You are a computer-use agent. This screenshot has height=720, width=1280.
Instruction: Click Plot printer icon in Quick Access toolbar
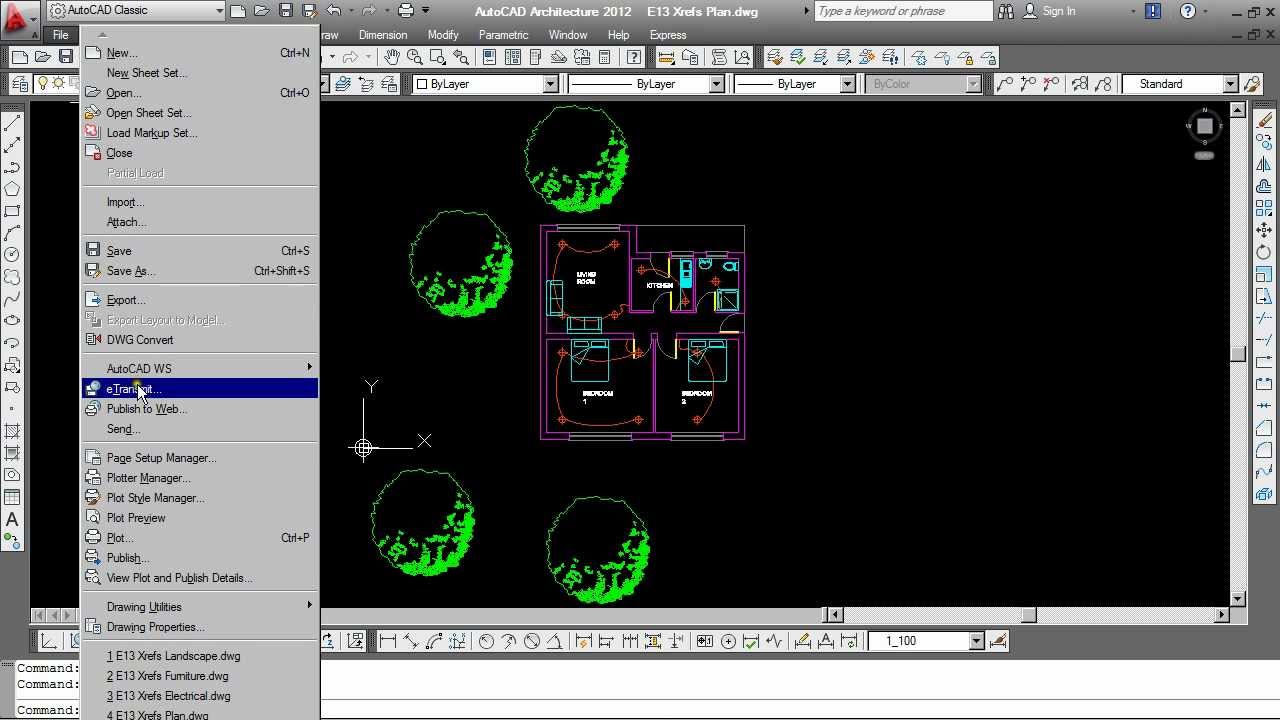[406, 10]
